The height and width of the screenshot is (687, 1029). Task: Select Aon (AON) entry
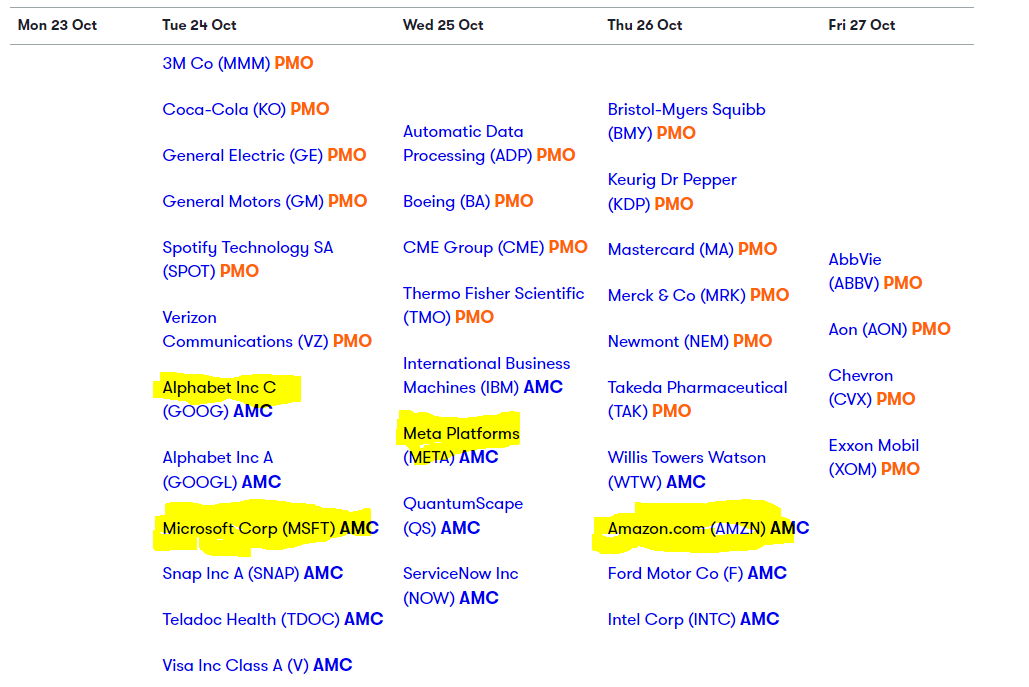[x=868, y=329]
